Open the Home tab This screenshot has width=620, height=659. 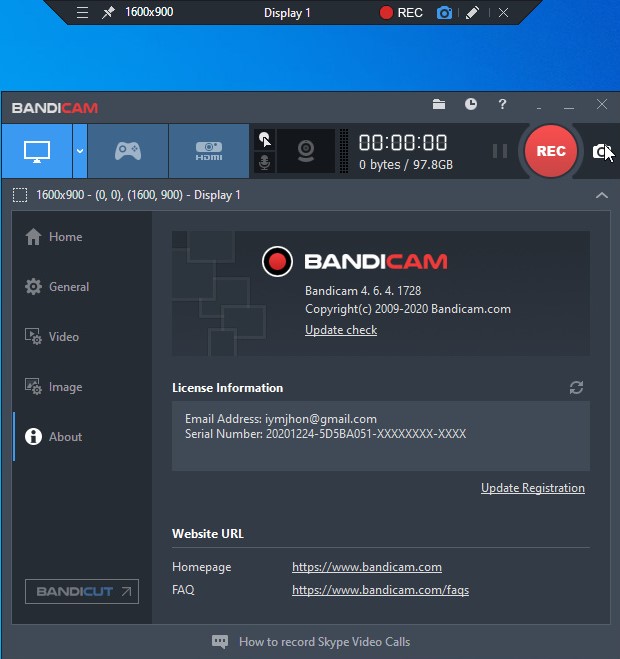pyautogui.click(x=53, y=237)
